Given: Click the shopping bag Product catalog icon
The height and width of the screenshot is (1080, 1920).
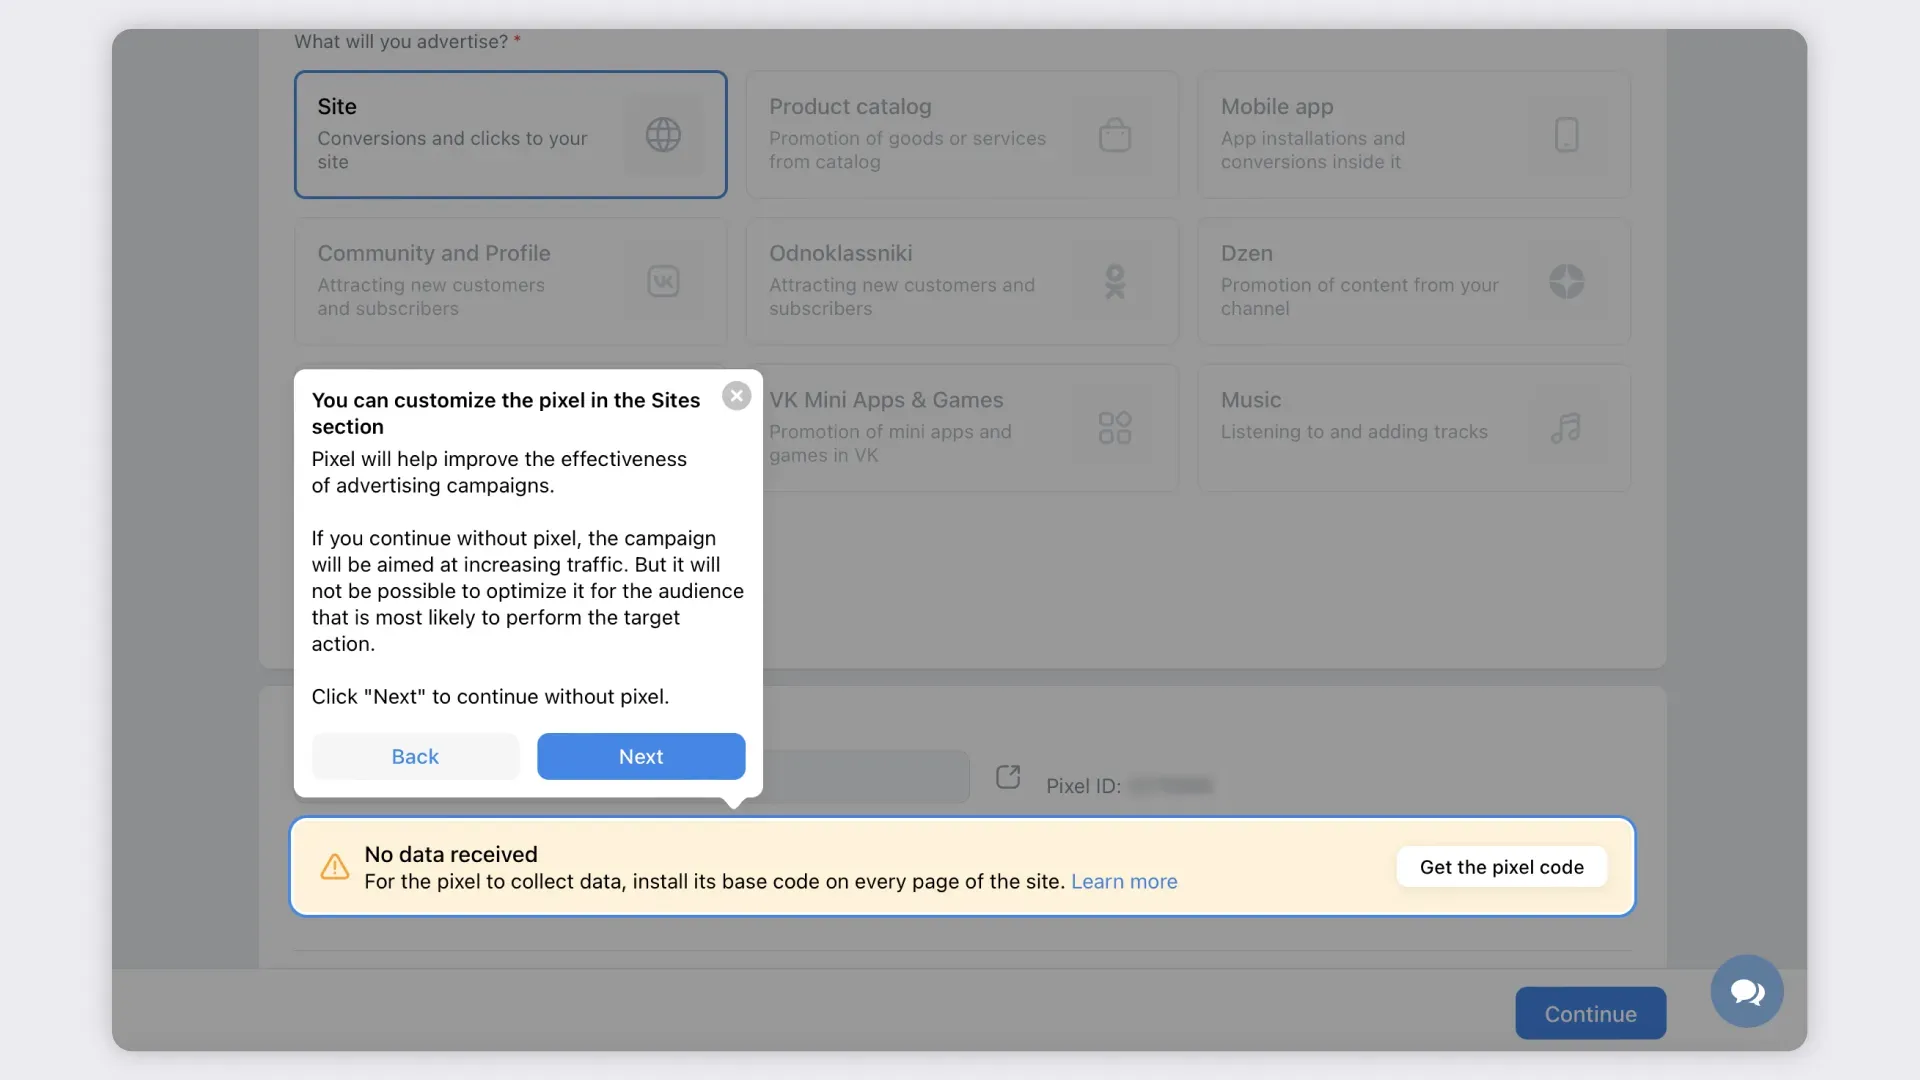Looking at the screenshot, I should tap(1114, 135).
